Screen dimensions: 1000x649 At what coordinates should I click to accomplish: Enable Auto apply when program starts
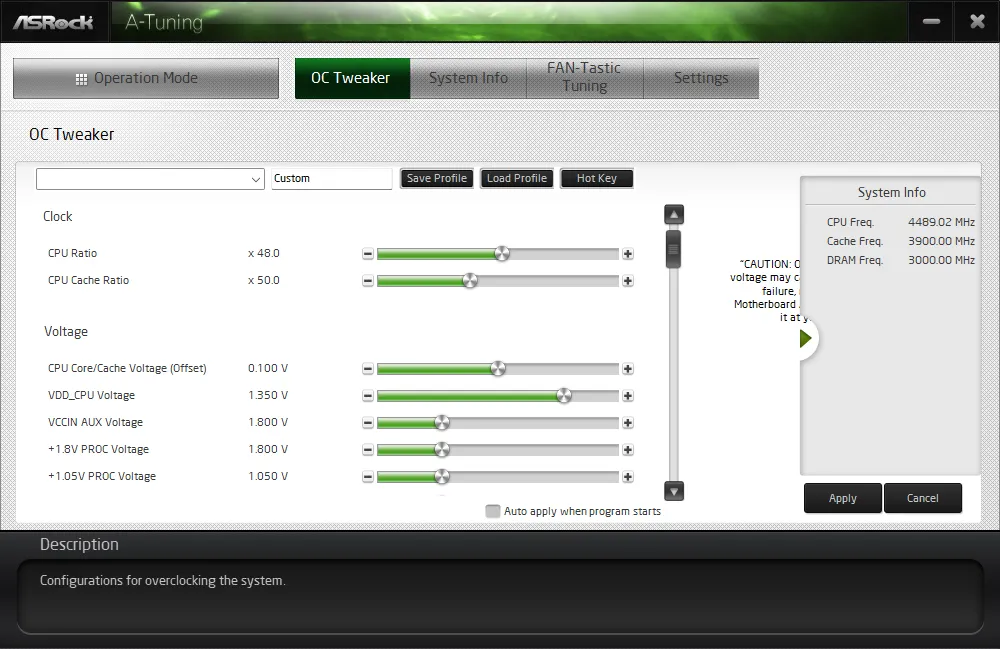[492, 511]
